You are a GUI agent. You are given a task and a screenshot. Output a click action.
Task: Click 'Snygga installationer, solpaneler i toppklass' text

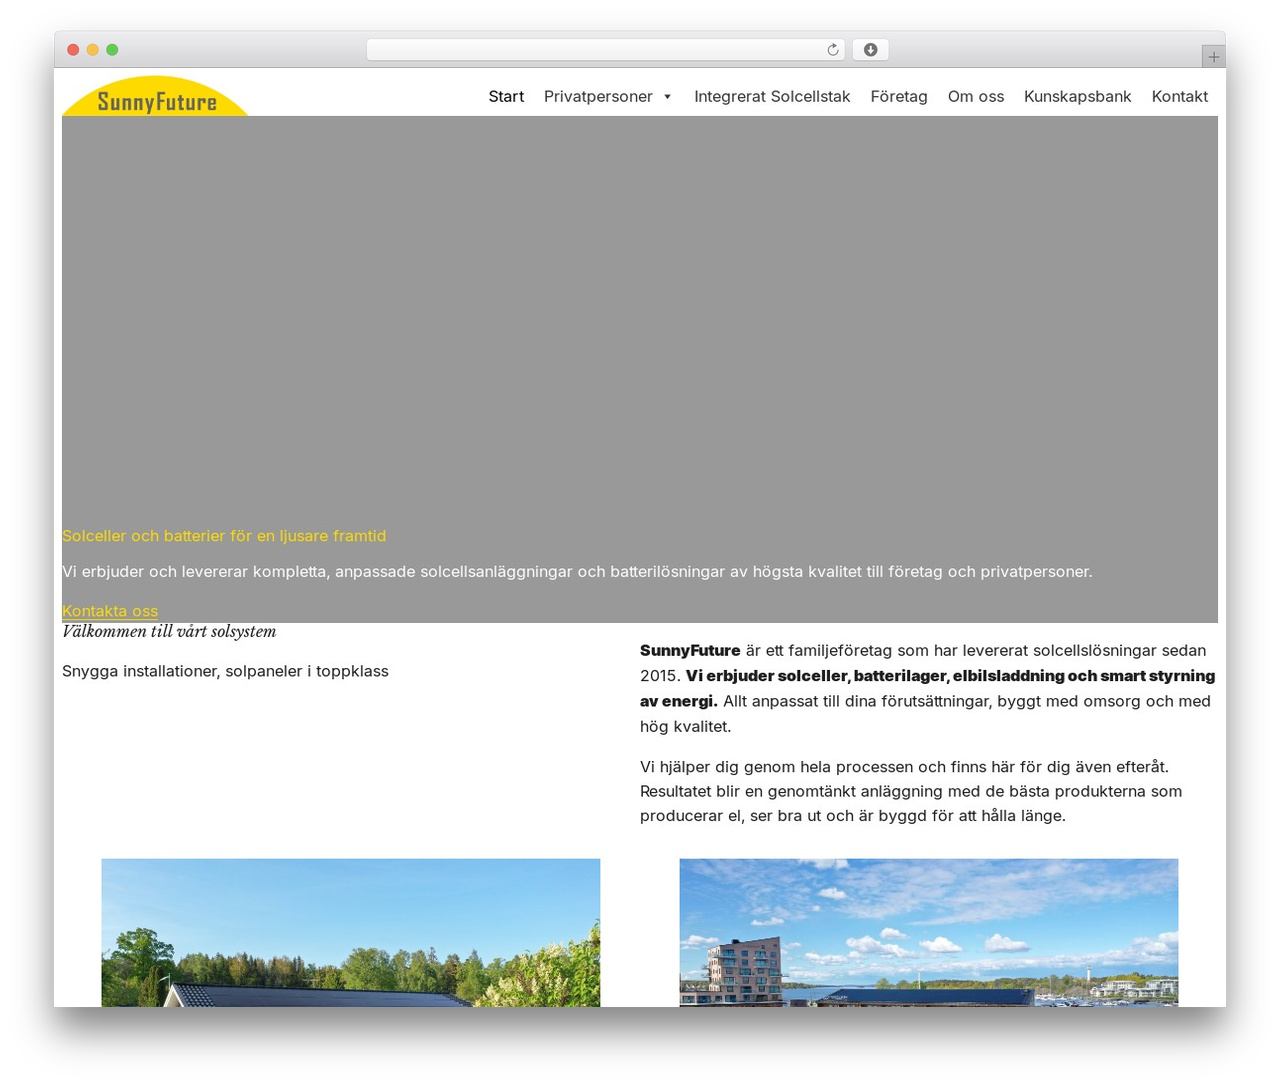coord(225,671)
